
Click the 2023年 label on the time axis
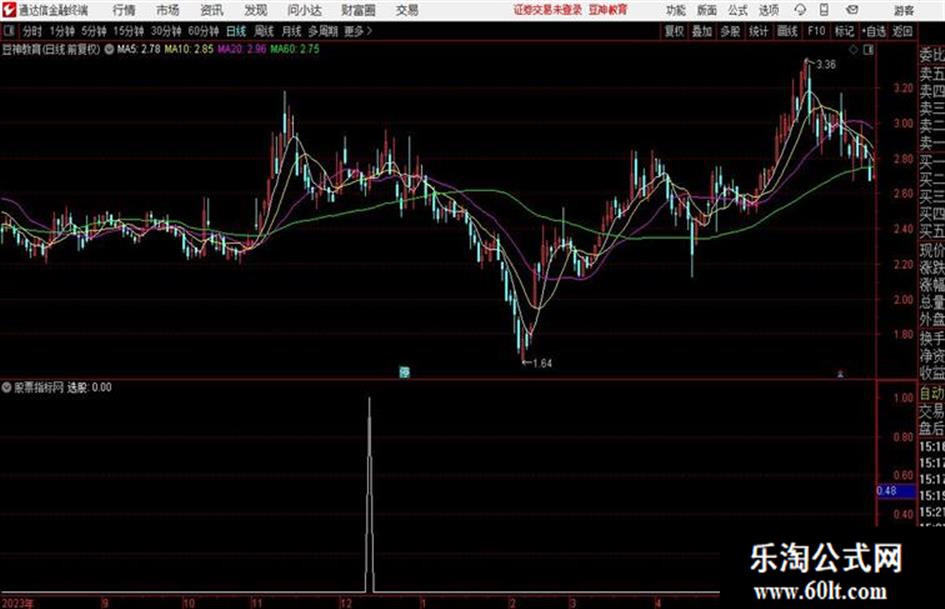17,603
